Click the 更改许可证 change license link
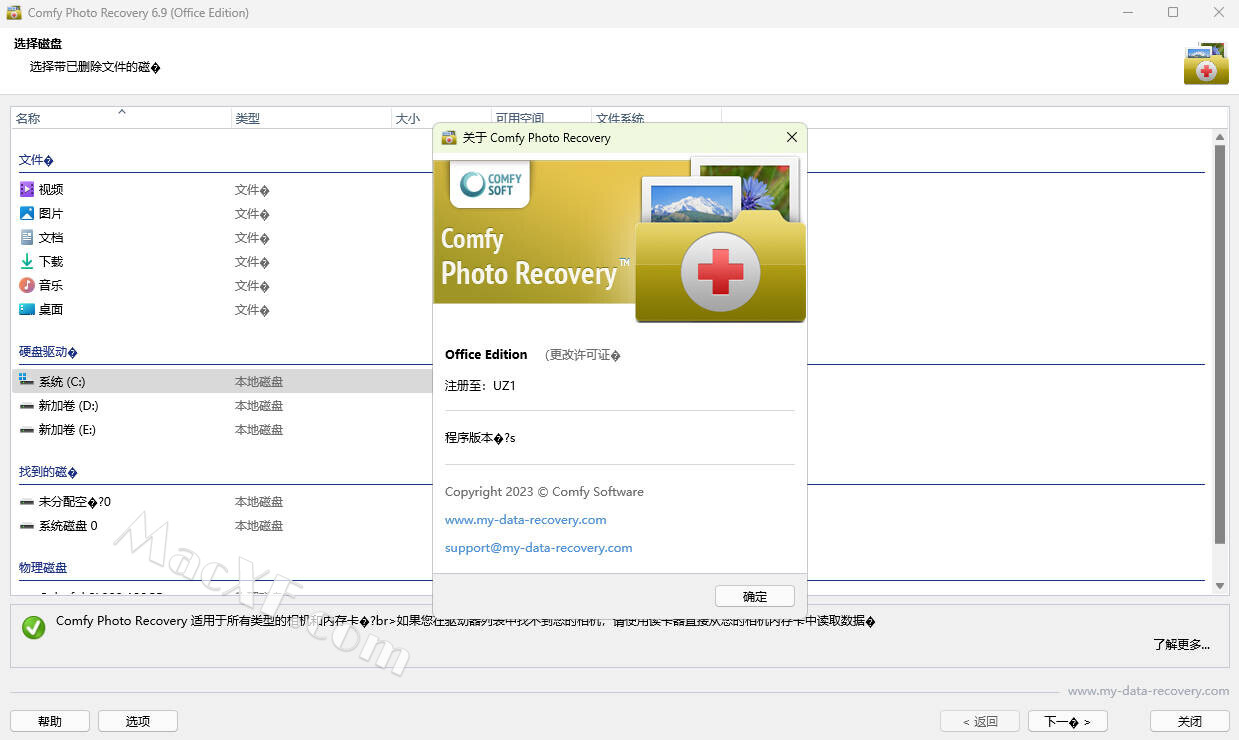 click(x=583, y=355)
